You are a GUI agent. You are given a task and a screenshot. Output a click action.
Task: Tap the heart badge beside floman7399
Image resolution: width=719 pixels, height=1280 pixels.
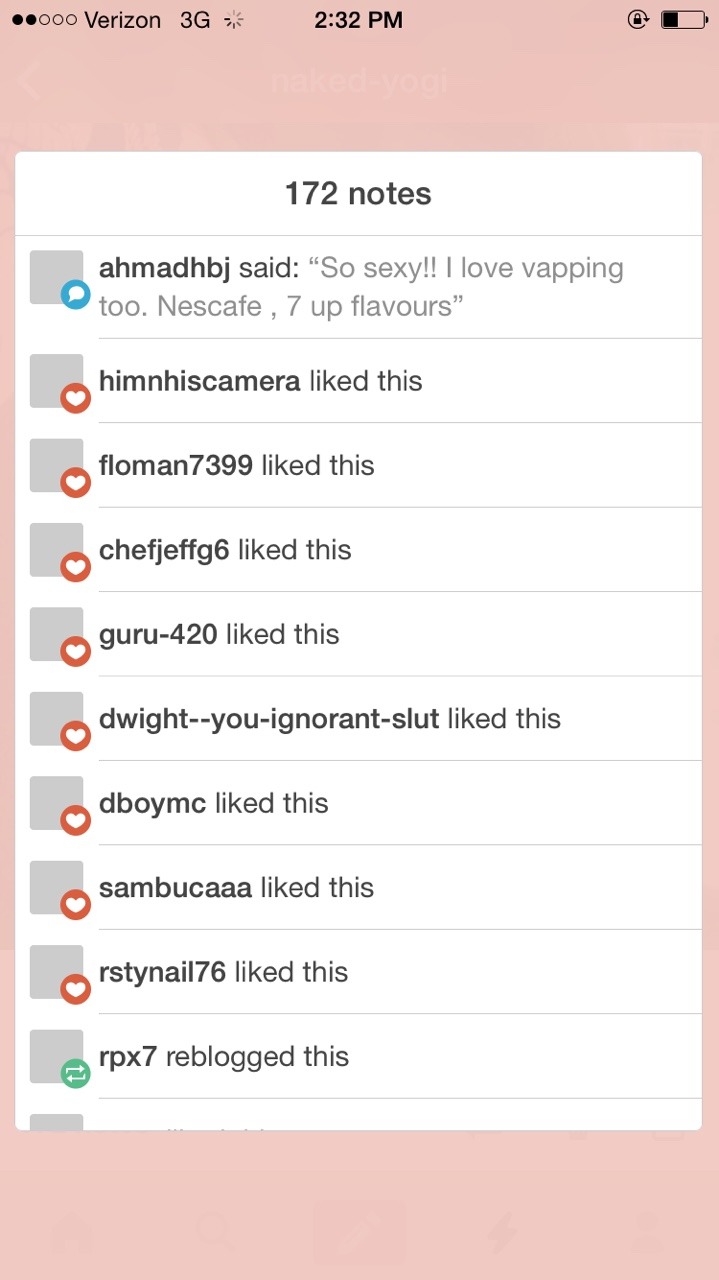tap(76, 483)
